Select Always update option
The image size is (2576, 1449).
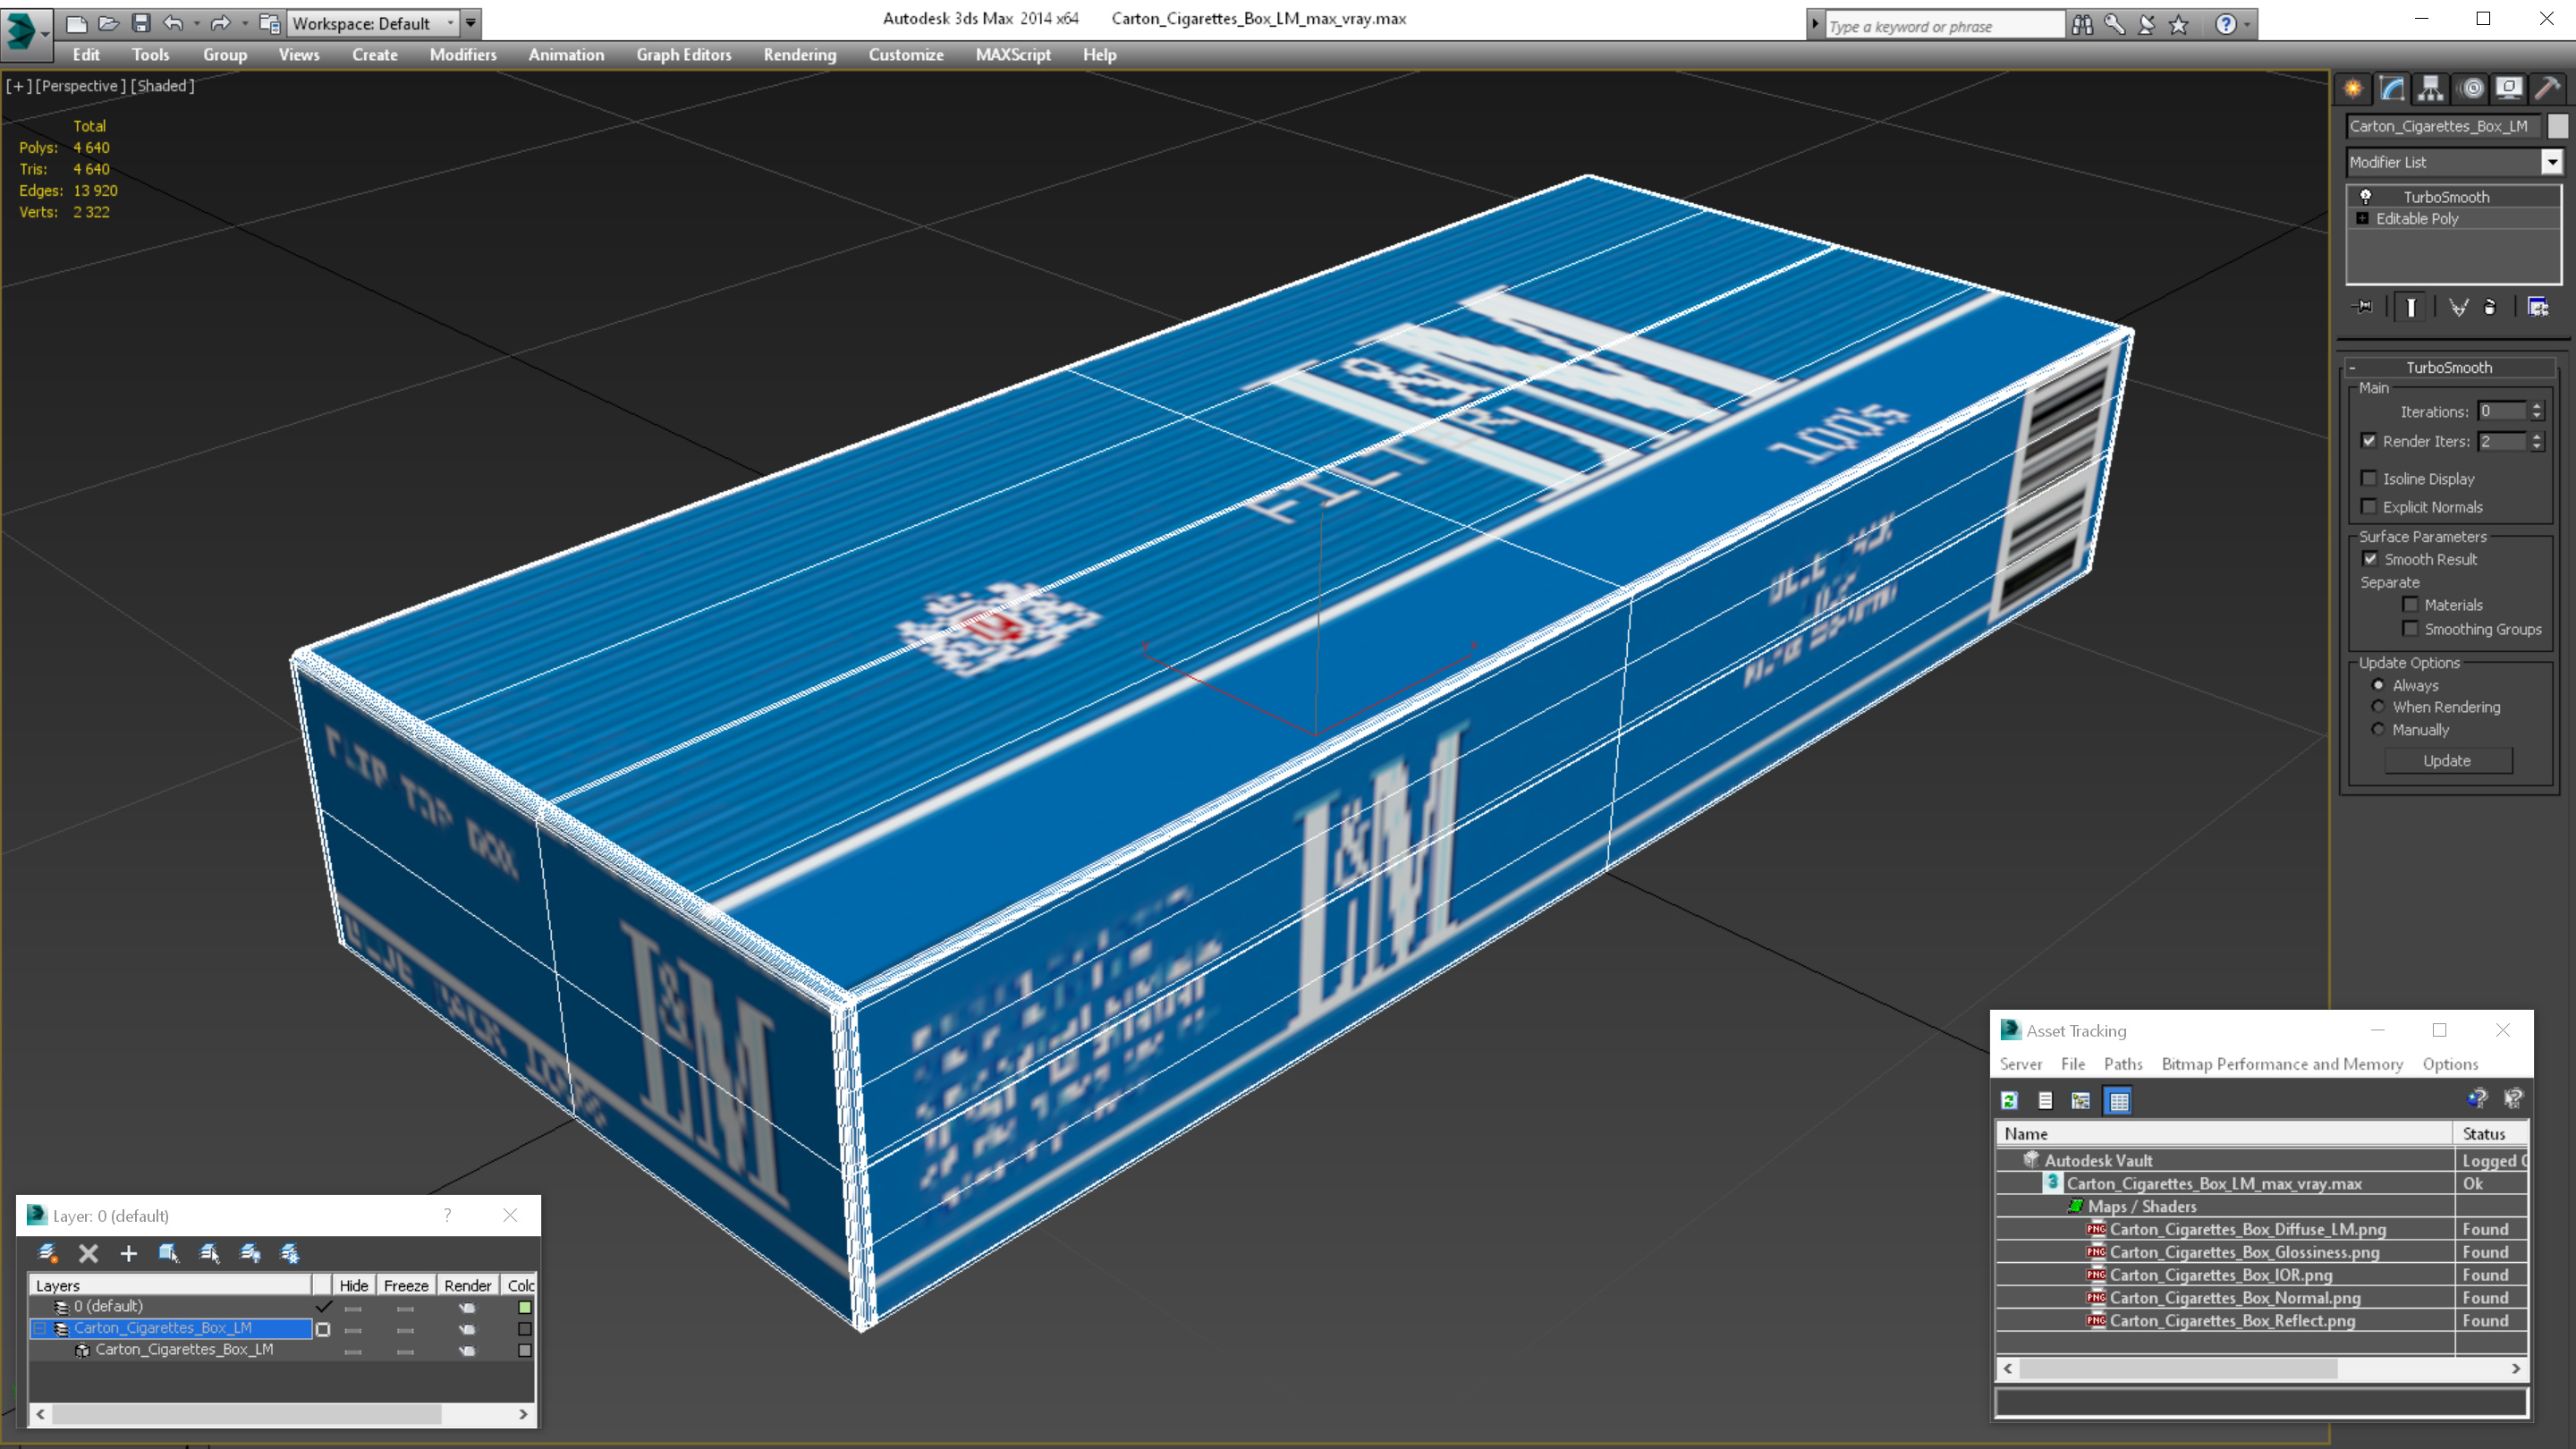click(x=2378, y=685)
